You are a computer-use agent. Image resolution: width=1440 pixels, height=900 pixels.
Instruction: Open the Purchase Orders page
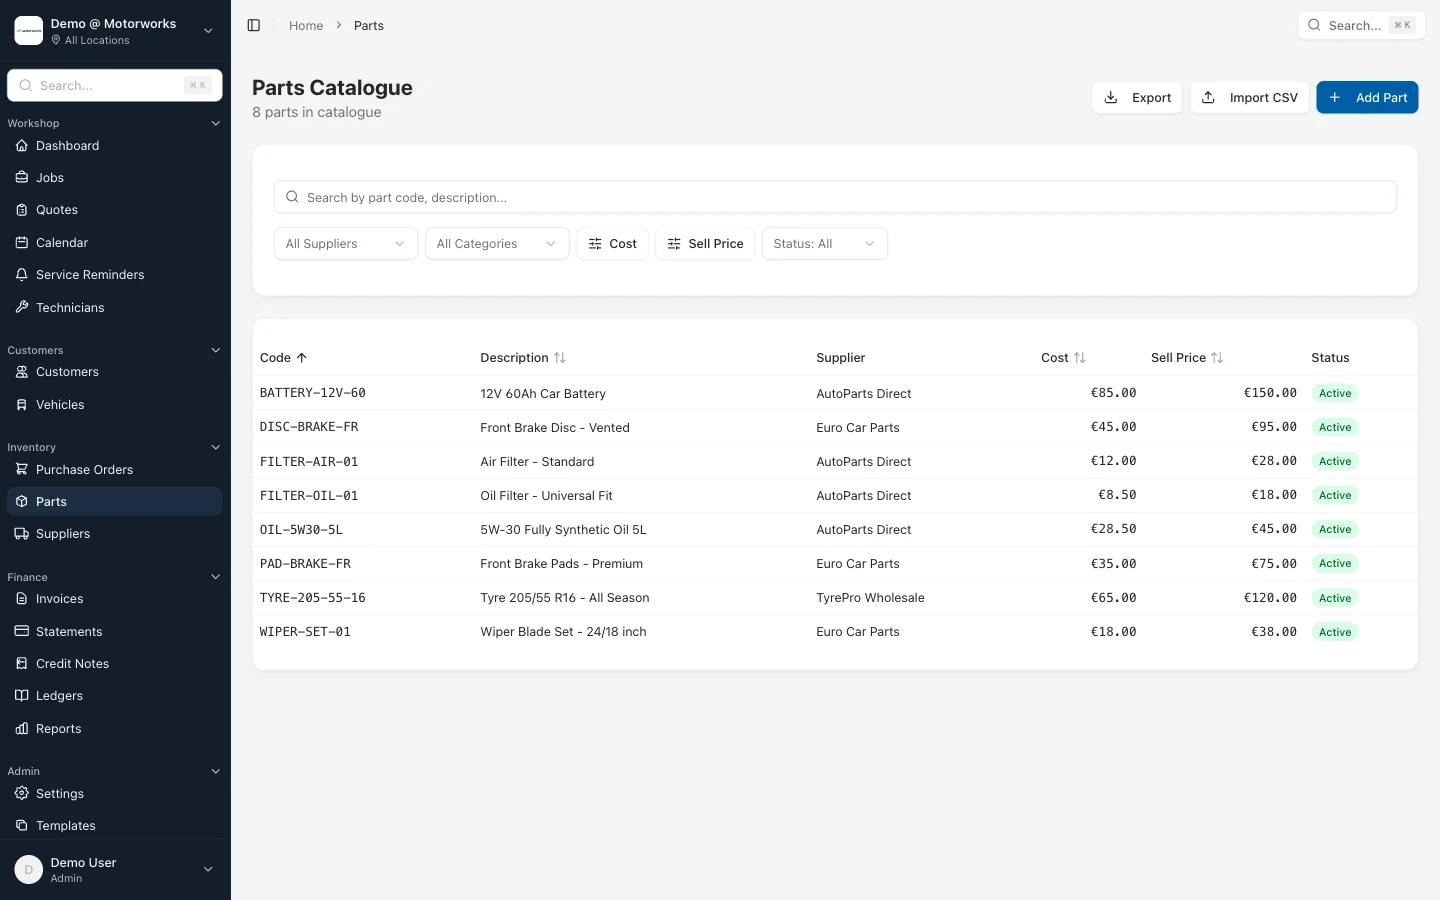84,469
